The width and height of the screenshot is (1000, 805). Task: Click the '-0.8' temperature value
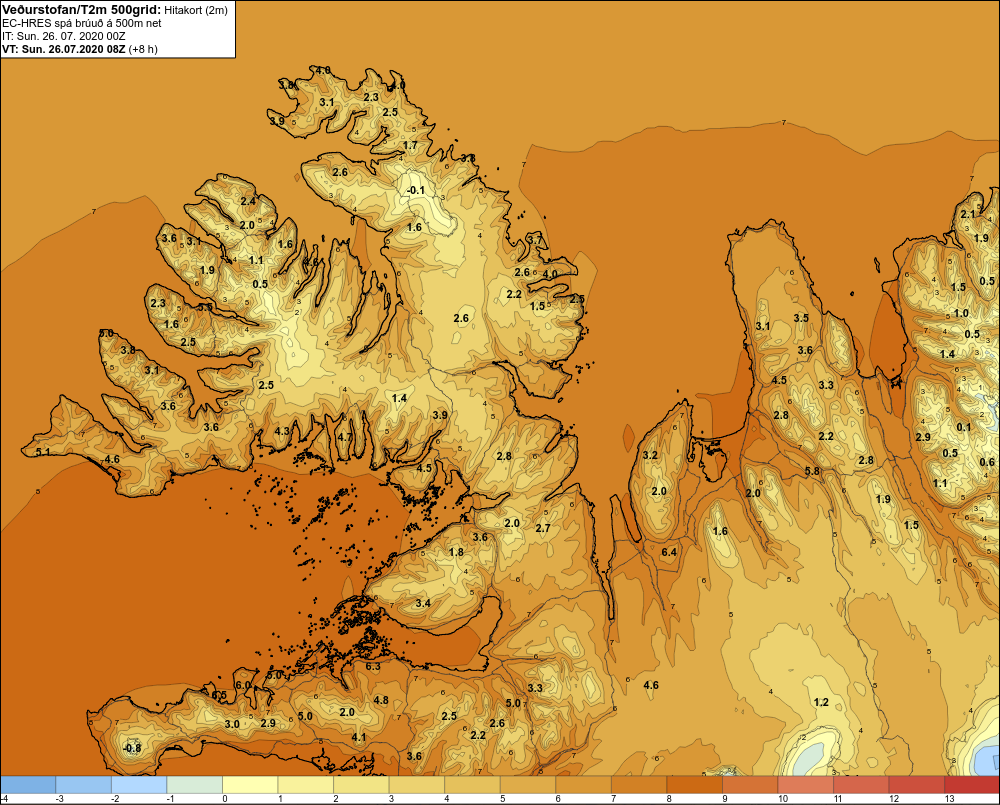pos(132,748)
